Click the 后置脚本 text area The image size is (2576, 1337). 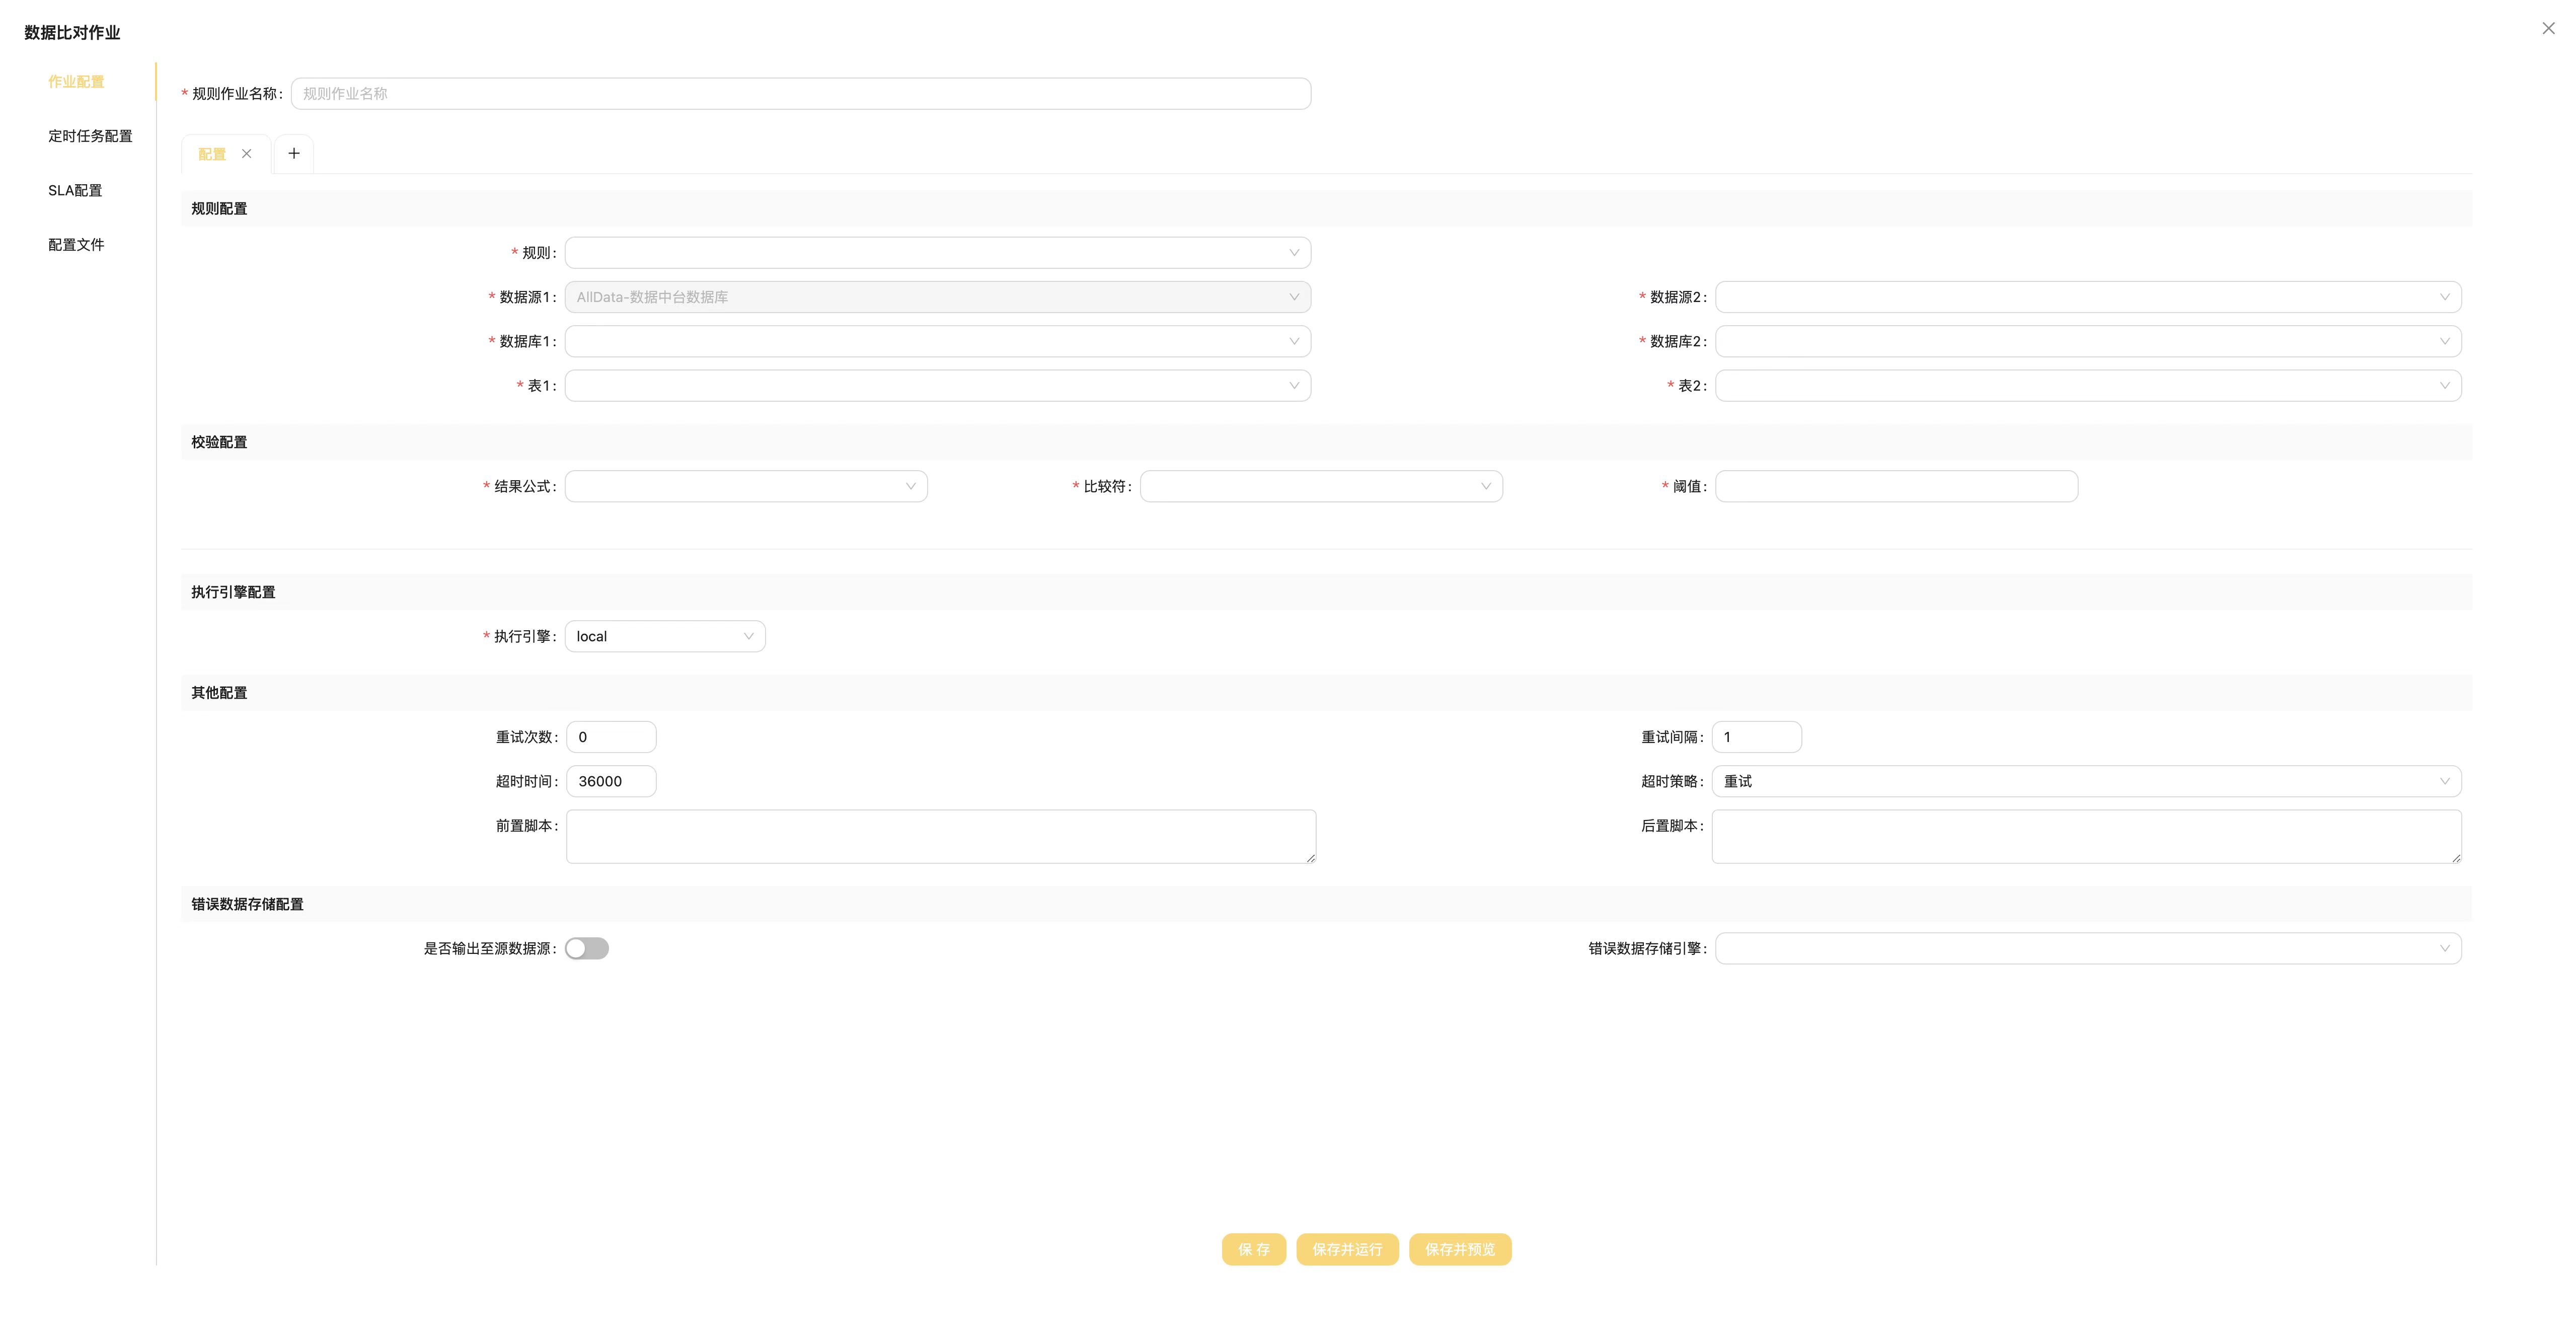coord(2086,837)
